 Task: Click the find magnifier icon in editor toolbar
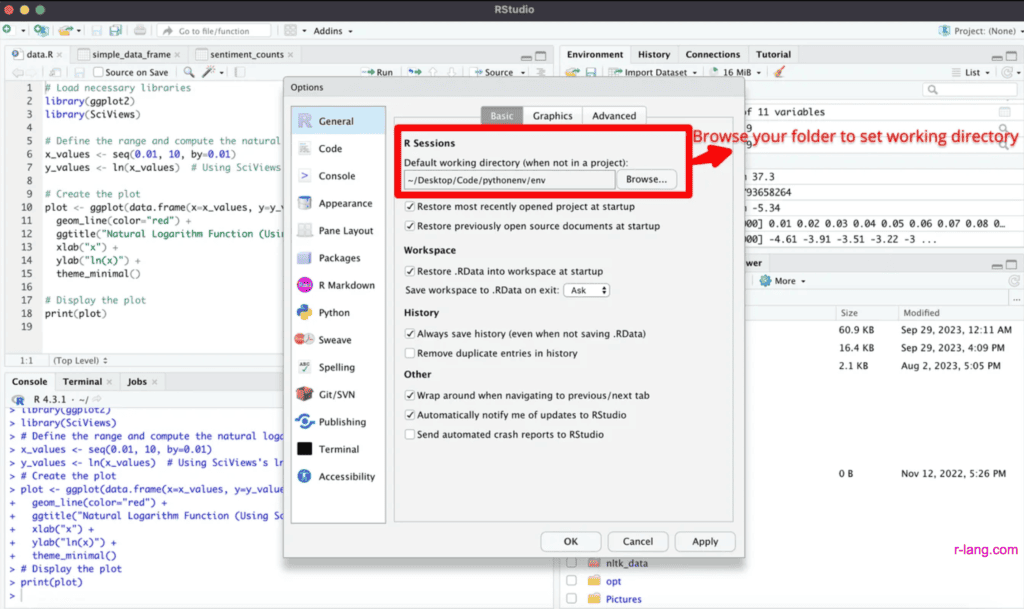click(x=189, y=72)
